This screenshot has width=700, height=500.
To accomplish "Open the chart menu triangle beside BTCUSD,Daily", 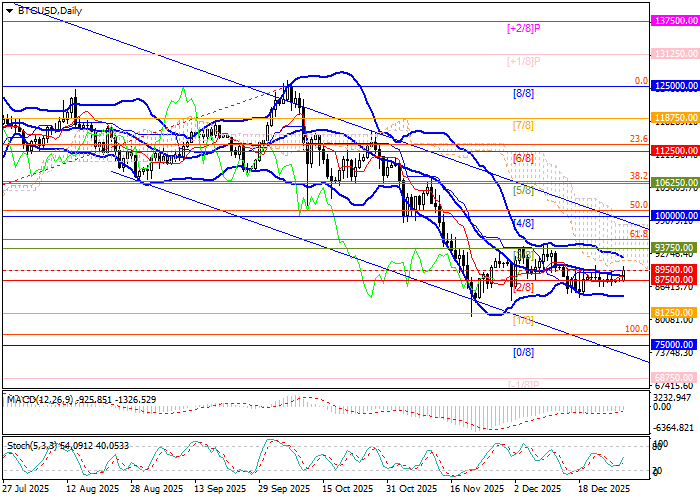I will click(x=9, y=11).
